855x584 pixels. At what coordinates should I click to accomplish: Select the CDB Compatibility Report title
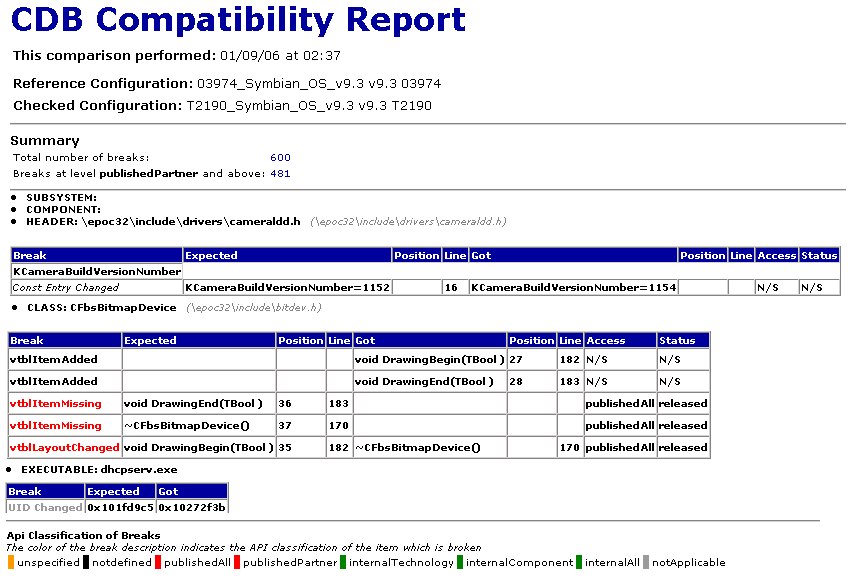click(x=238, y=21)
